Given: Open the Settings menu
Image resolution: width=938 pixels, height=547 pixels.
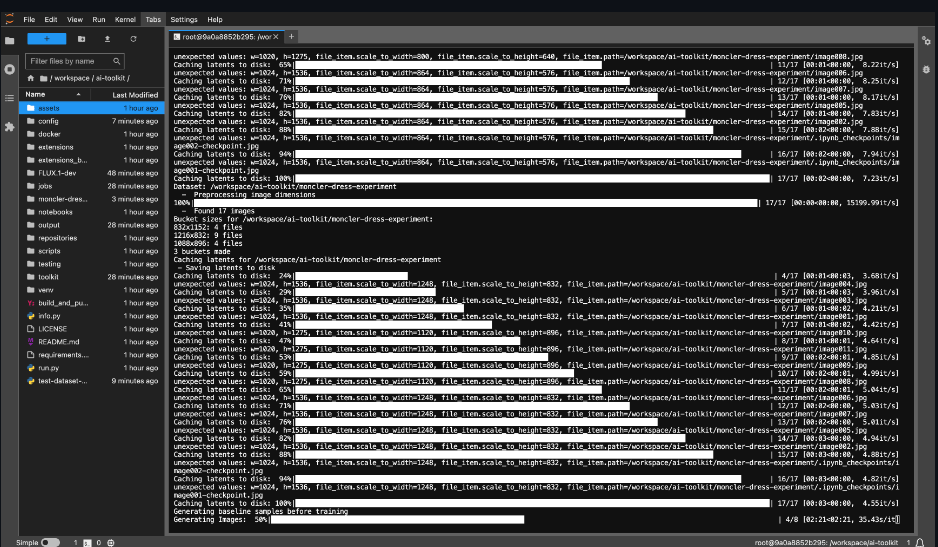Looking at the screenshot, I should [184, 19].
